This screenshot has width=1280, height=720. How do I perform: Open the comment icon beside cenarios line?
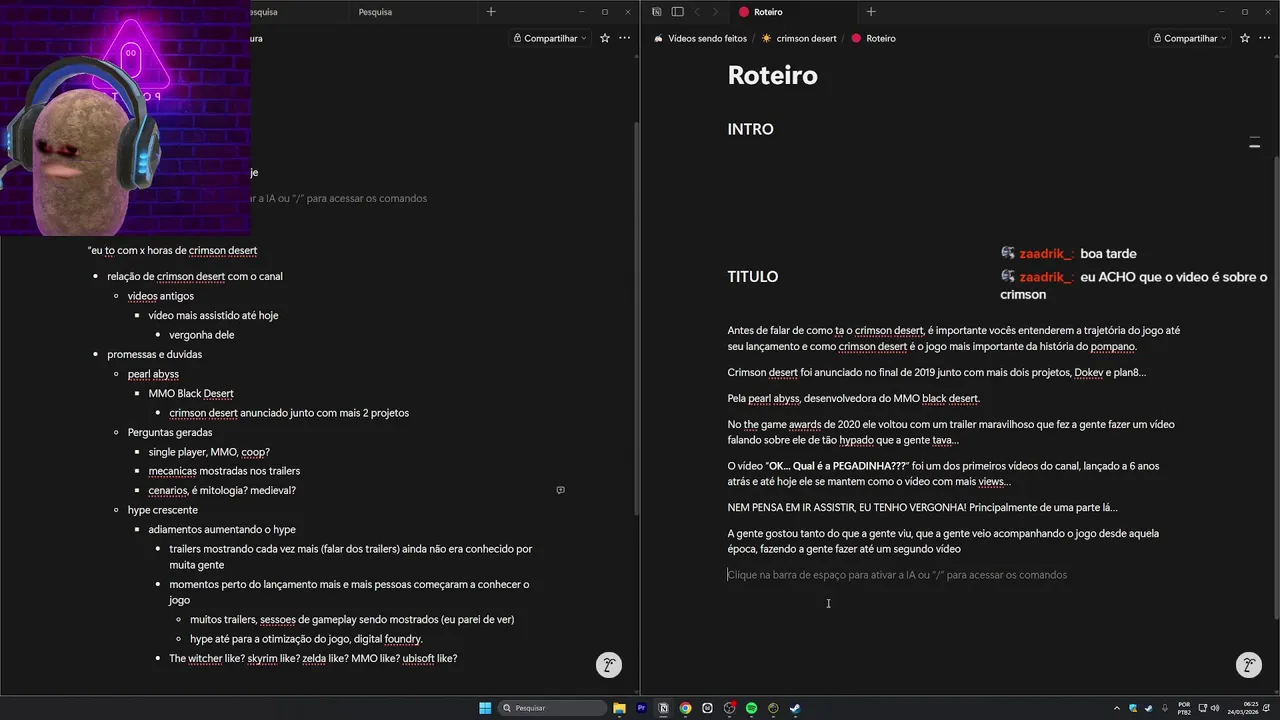(560, 490)
